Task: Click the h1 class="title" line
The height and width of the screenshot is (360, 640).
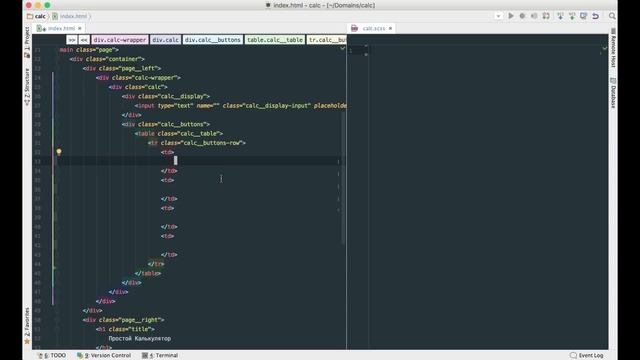Action: coord(125,329)
